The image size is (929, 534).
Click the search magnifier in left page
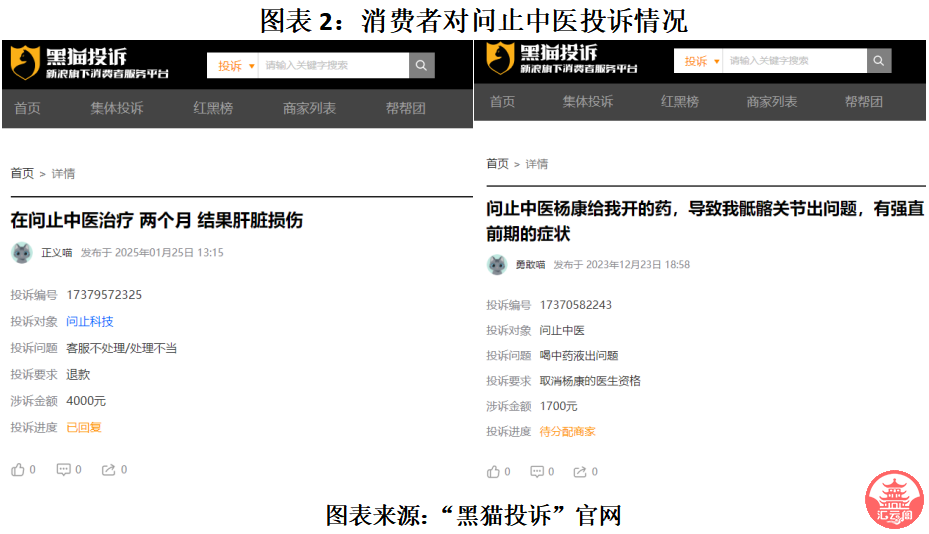coord(421,65)
